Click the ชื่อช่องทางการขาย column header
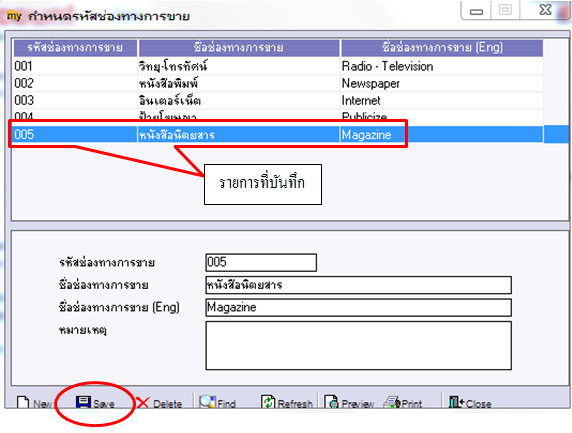The height and width of the screenshot is (433, 572). pos(239,48)
